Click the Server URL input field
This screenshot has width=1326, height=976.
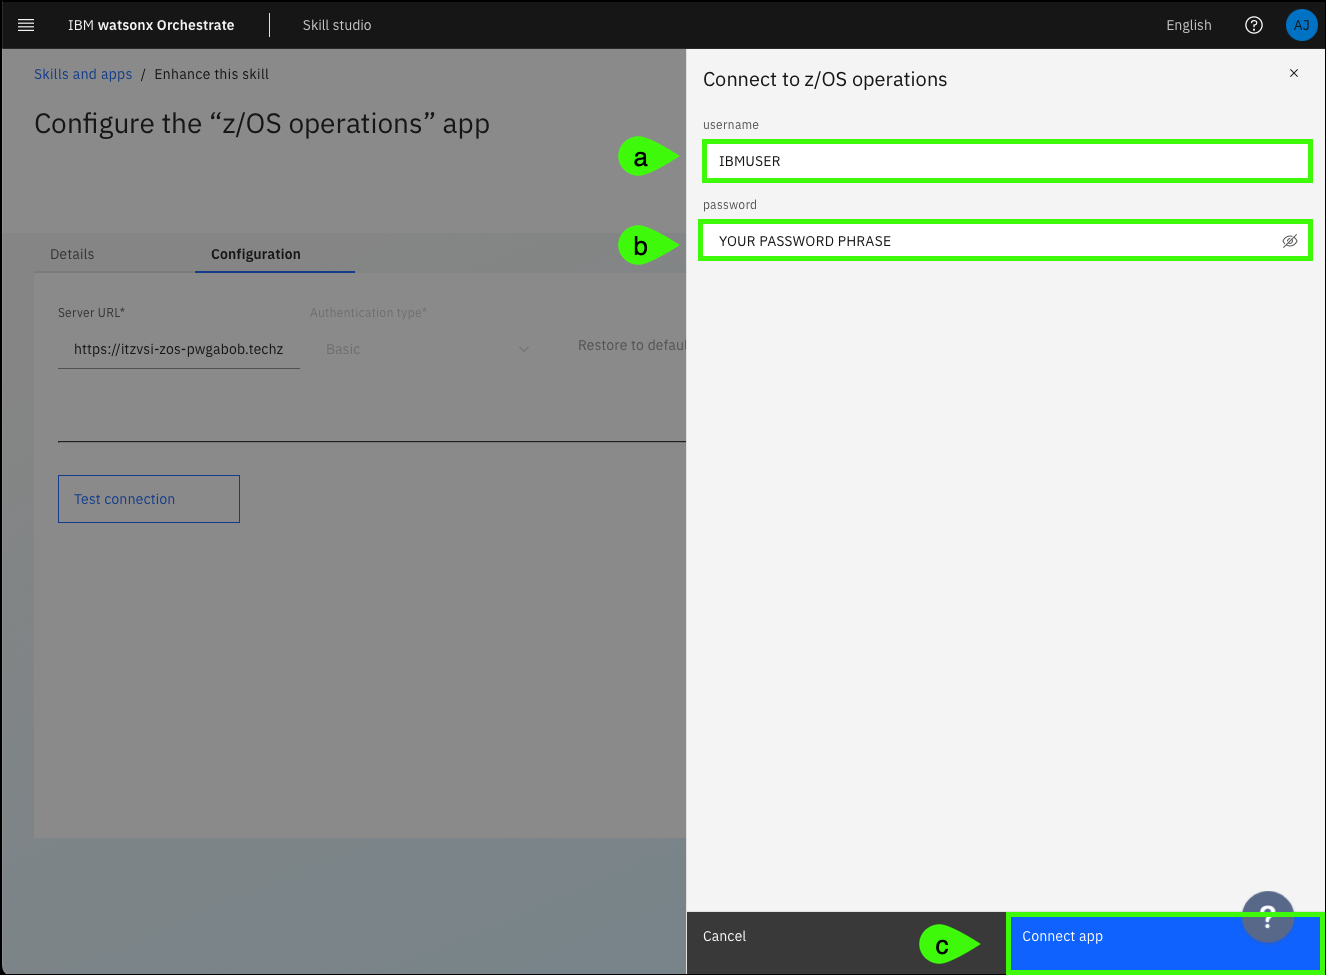(178, 349)
